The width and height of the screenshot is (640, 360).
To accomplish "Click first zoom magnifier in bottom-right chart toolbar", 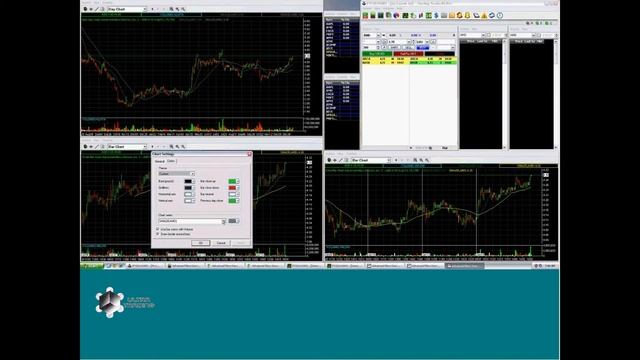I will click(x=415, y=160).
